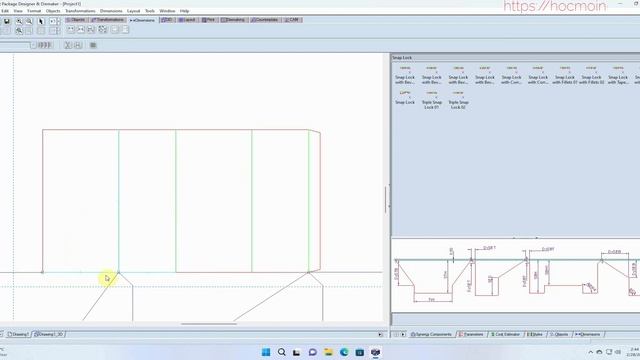Show the Cost Estimator panel tab

pyautogui.click(x=505, y=334)
